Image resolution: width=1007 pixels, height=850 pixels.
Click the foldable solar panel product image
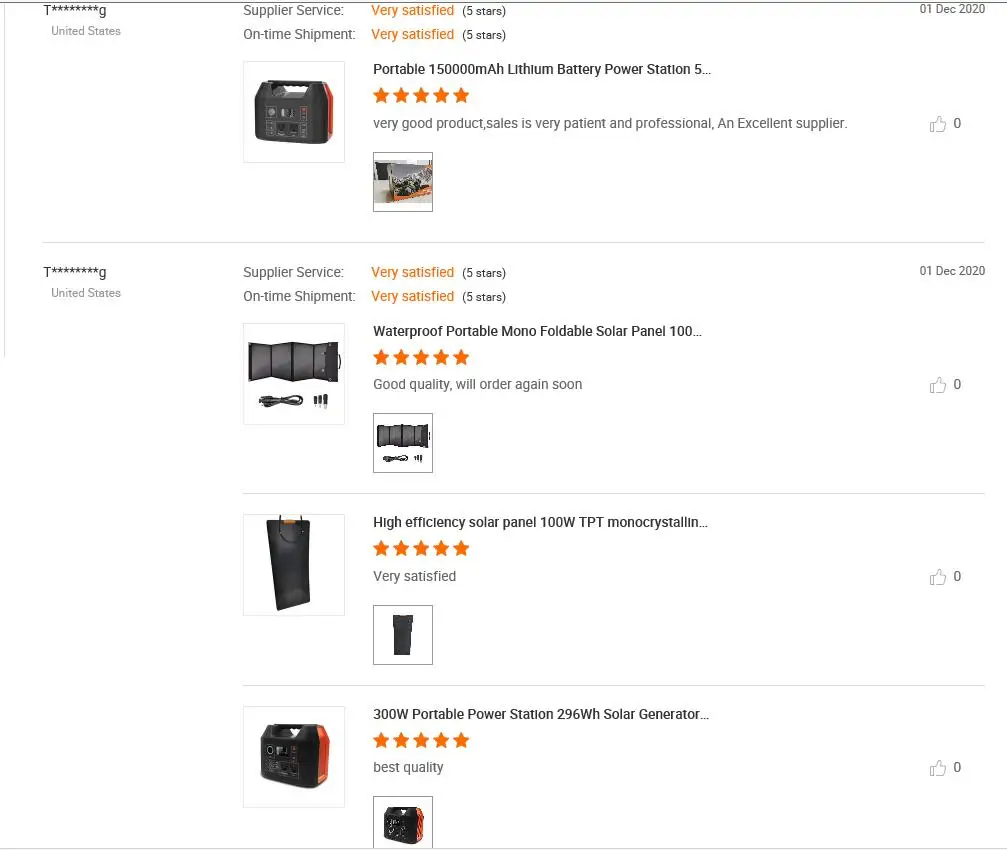[294, 374]
